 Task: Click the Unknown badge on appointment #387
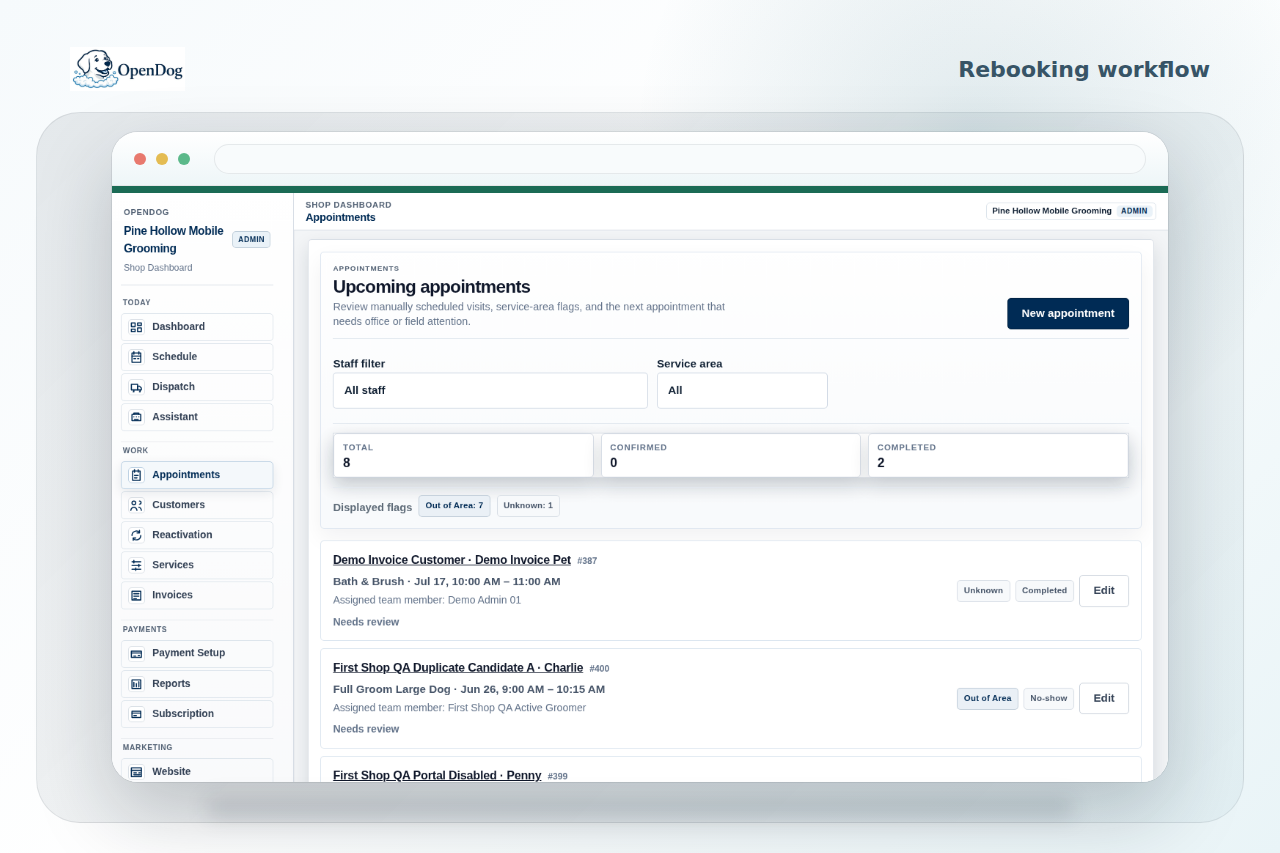pyautogui.click(x=983, y=591)
